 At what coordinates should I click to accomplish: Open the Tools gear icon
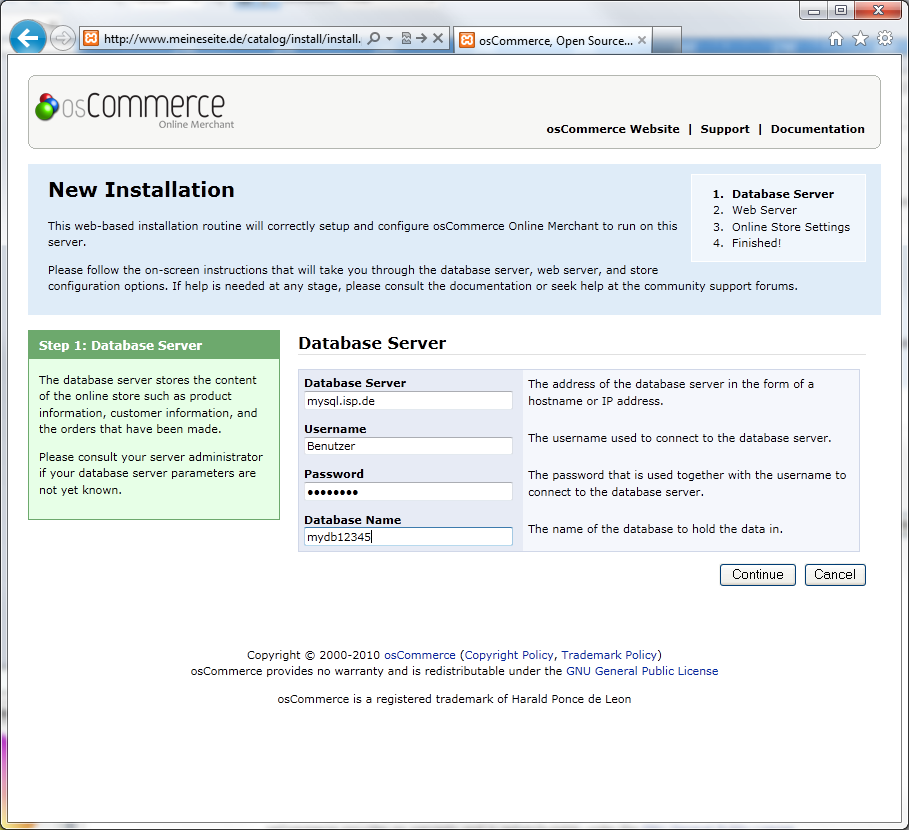[x=884, y=39]
